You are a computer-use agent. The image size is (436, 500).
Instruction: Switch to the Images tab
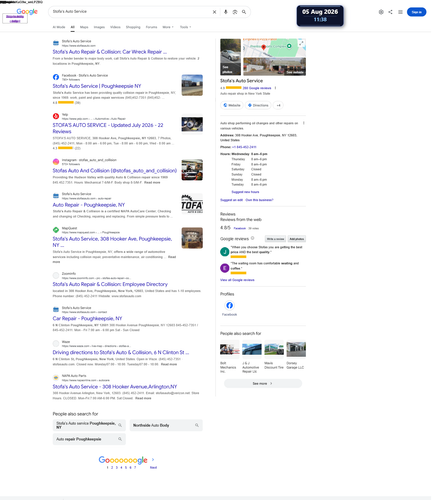point(100,27)
